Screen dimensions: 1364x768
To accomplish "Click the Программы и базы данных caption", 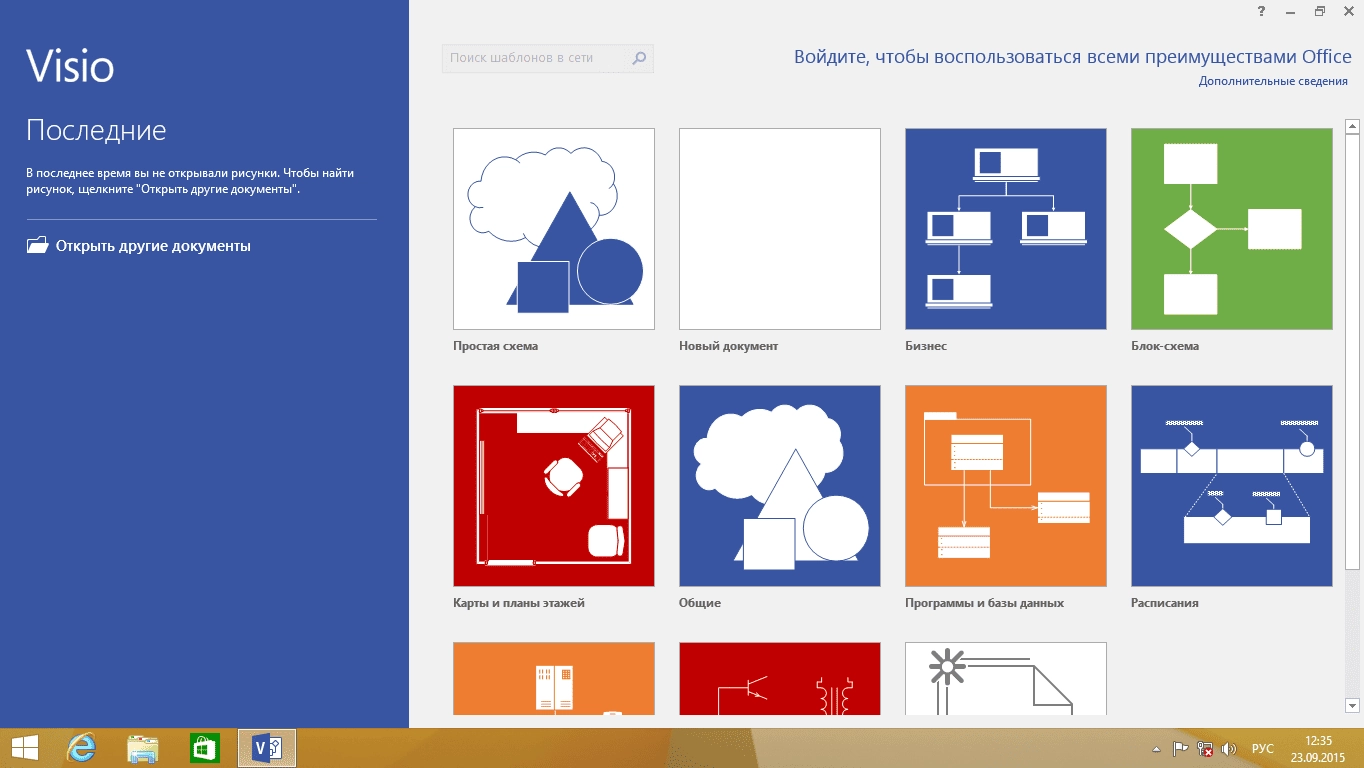I will click(984, 603).
